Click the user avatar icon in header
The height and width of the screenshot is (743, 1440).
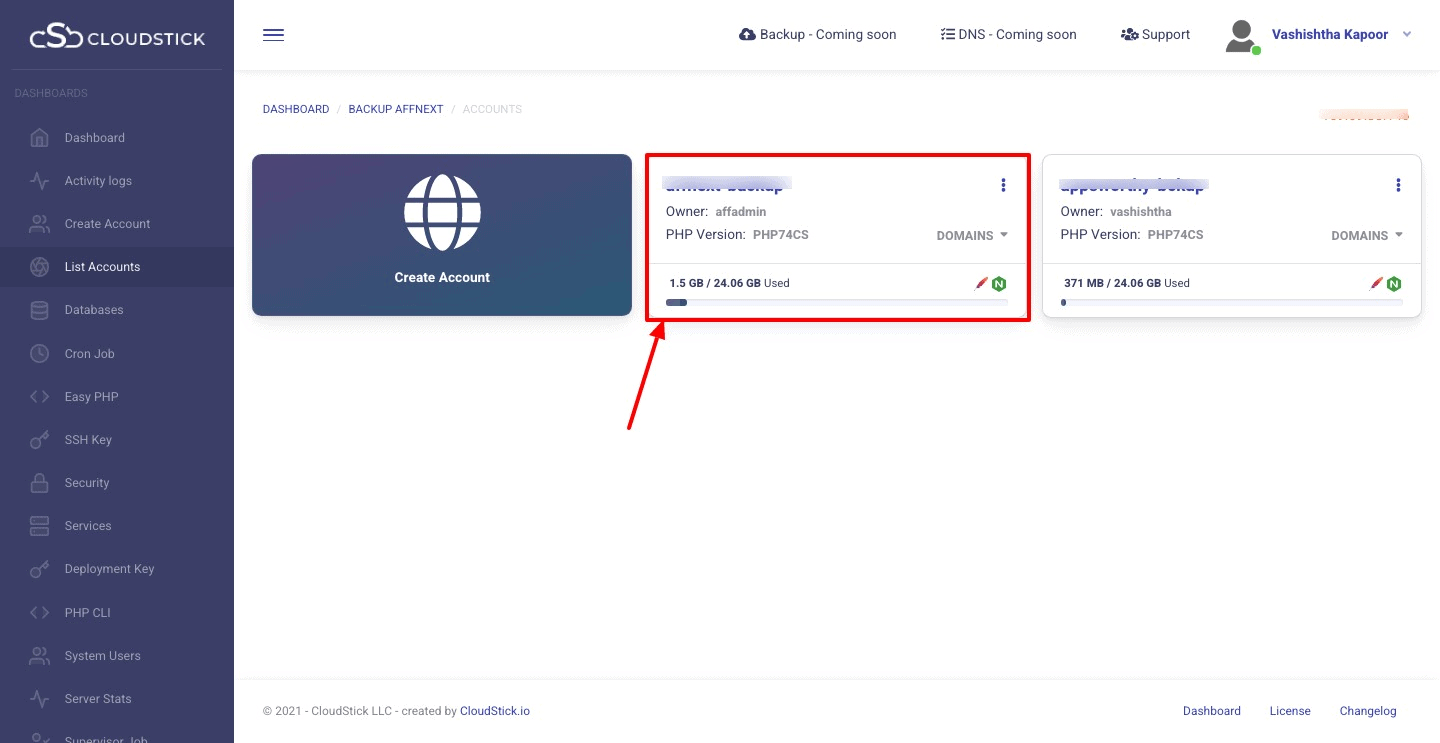[x=1241, y=36]
